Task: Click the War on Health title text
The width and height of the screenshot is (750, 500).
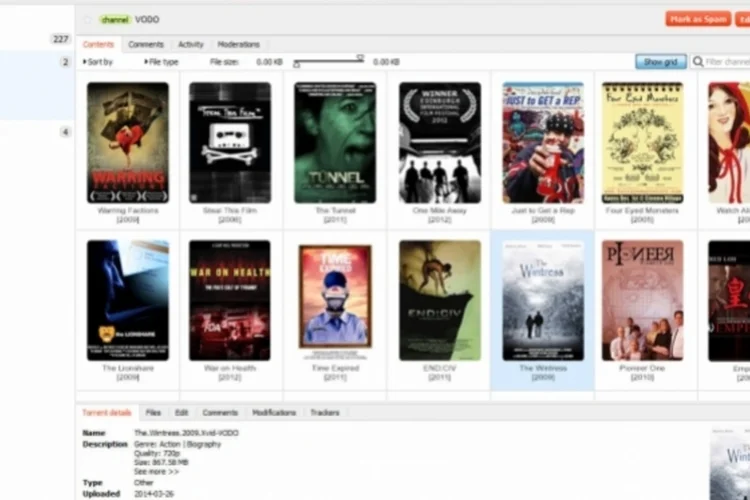Action: (x=230, y=368)
